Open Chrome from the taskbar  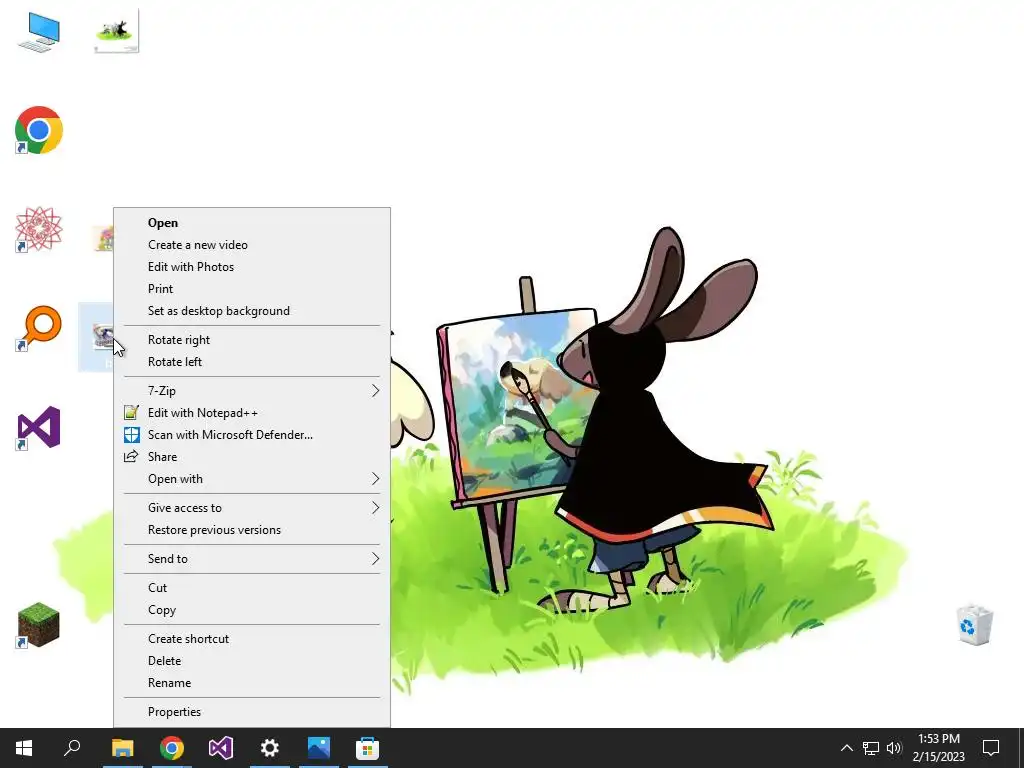click(172, 748)
